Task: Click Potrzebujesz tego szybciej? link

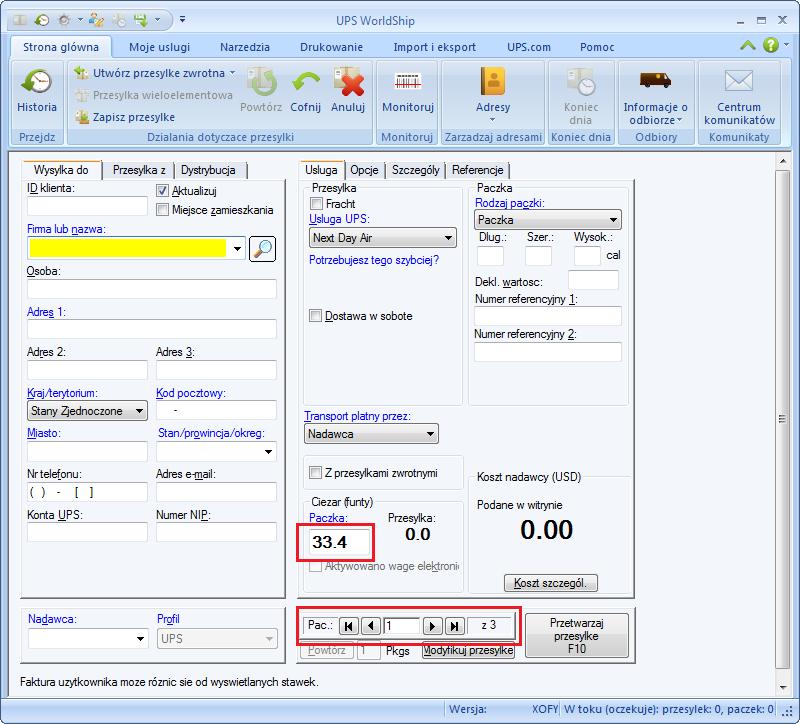Action: tap(374, 260)
